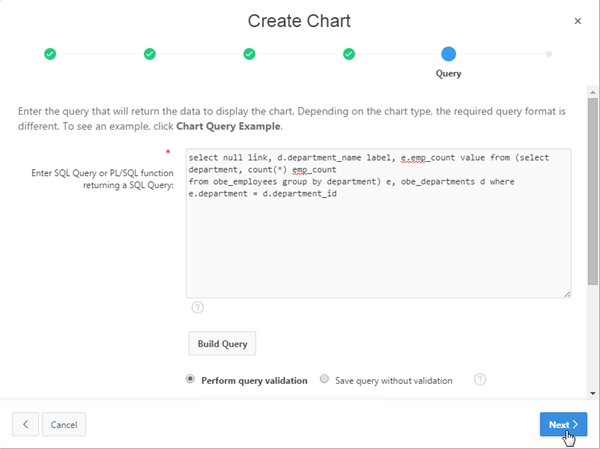Open the Build Query tool
The height and width of the screenshot is (449, 600).
222,343
